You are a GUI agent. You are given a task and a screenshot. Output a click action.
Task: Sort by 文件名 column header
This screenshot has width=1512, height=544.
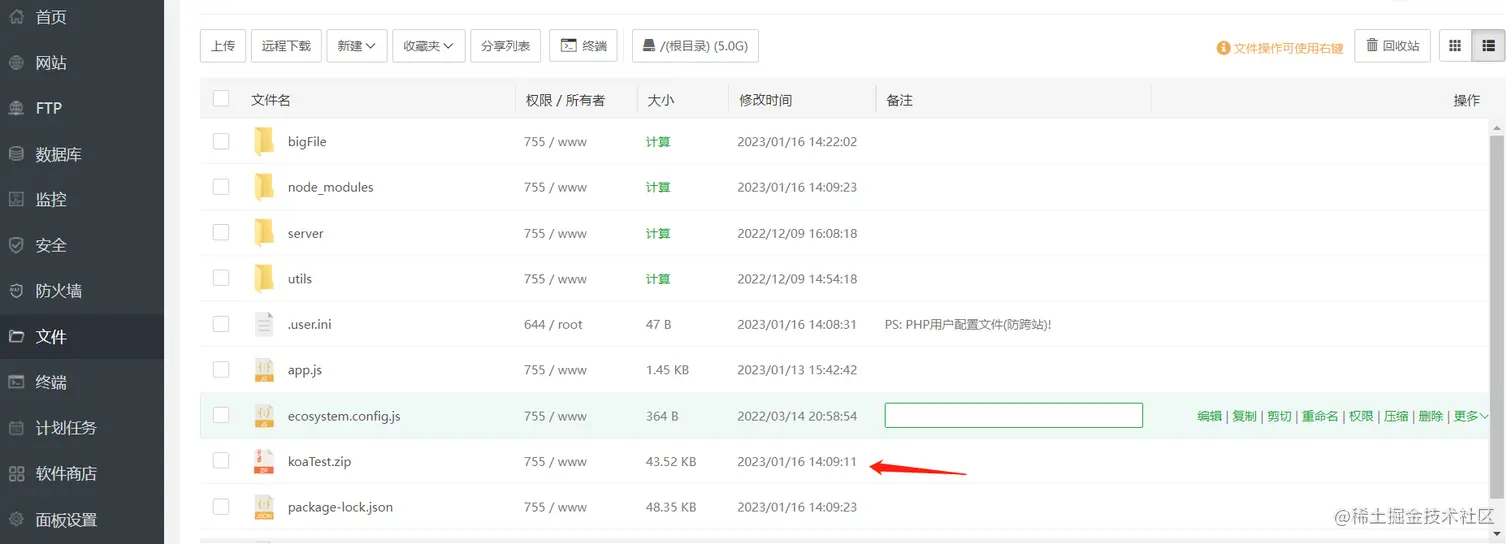(x=271, y=100)
